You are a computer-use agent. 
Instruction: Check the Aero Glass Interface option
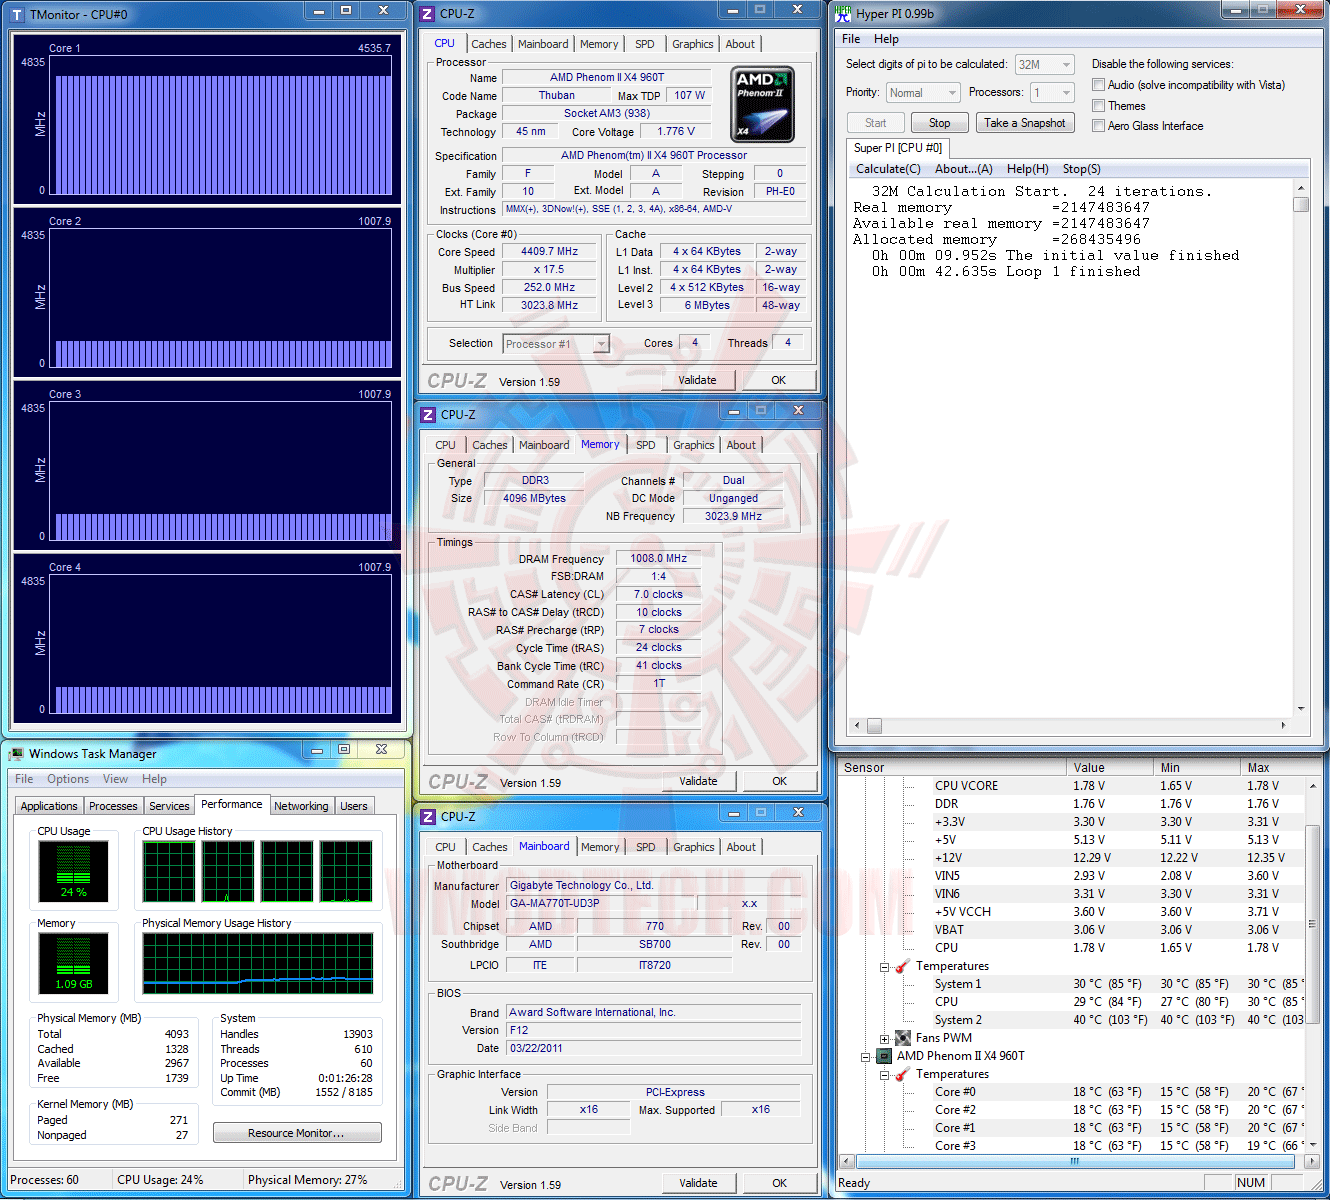(1099, 126)
